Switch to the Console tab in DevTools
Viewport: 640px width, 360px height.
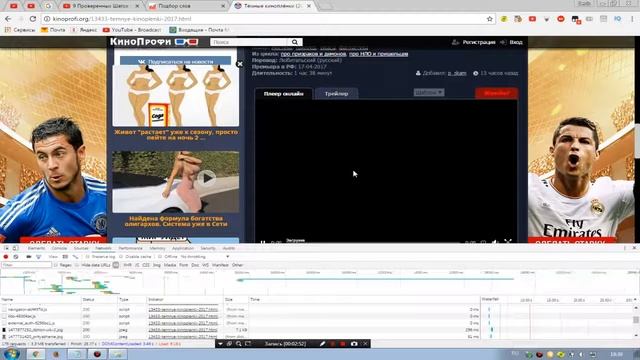pos(59,248)
